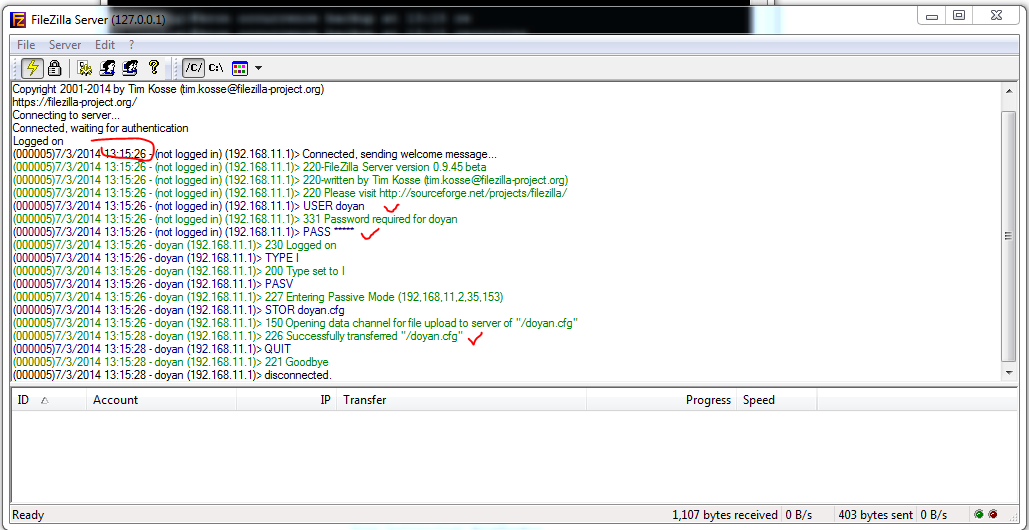Open server settings toolbar icon
Screen dimensions: 1029x530
click(84, 67)
